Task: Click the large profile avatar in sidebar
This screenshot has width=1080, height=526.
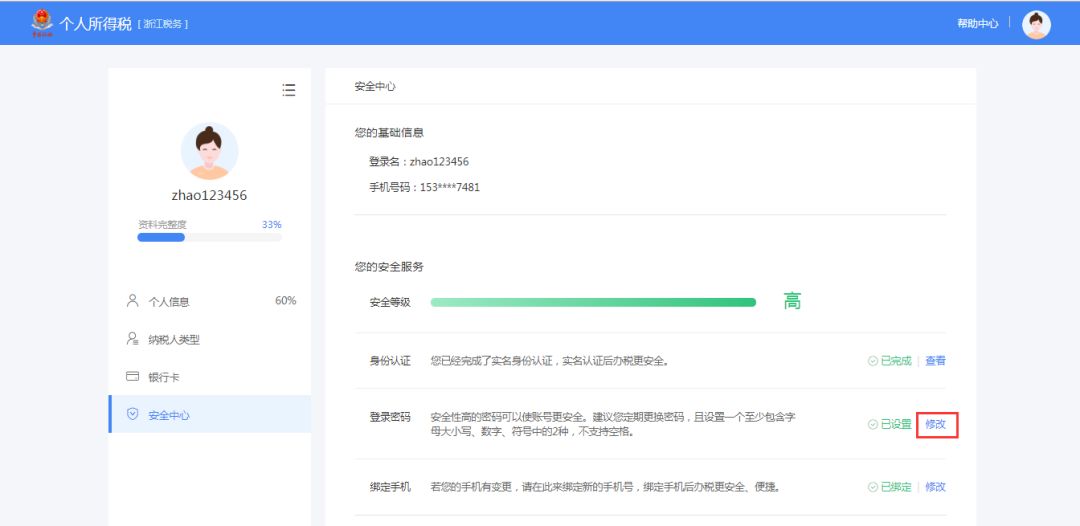Action: tap(209, 151)
